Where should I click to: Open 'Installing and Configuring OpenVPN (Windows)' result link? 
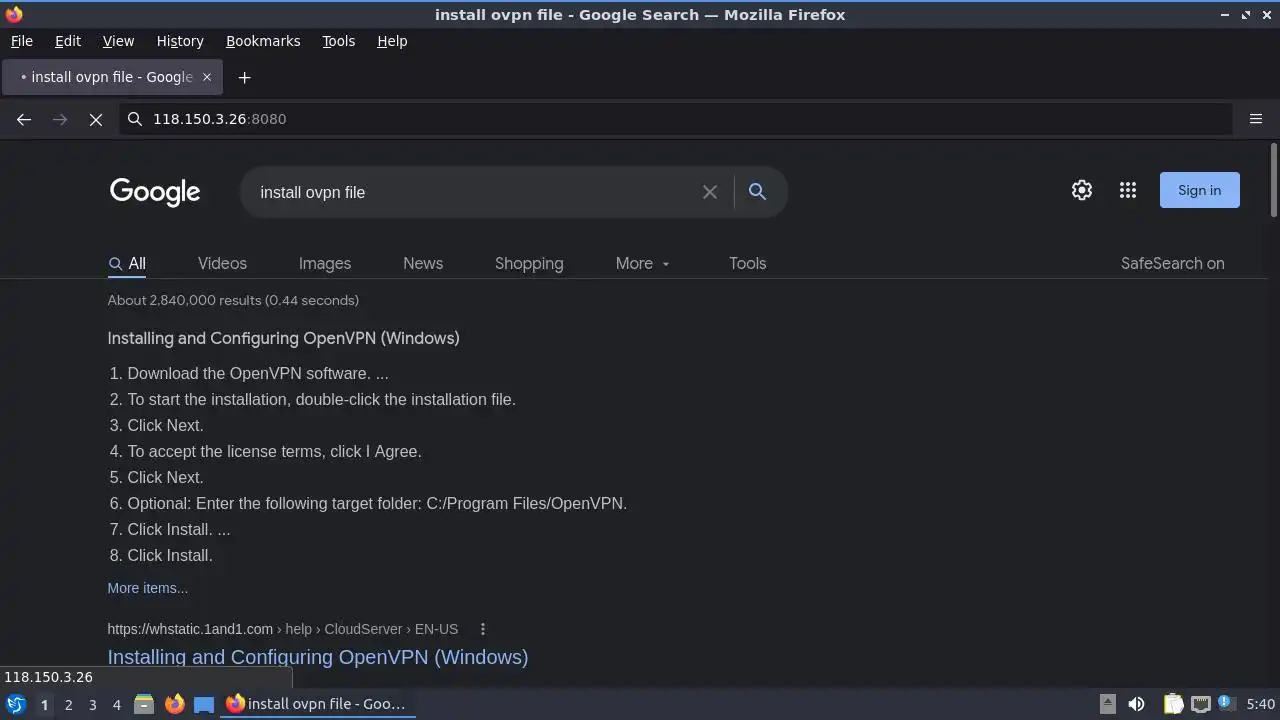[x=318, y=657]
